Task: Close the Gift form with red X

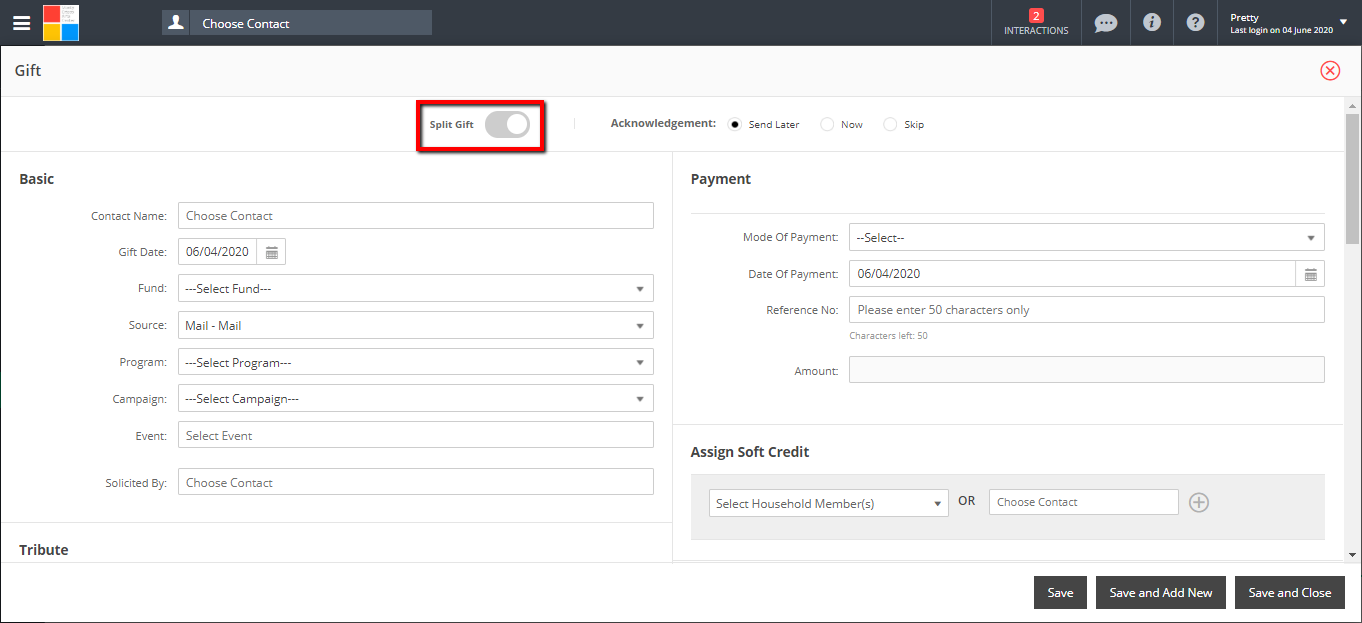Action: [1330, 70]
